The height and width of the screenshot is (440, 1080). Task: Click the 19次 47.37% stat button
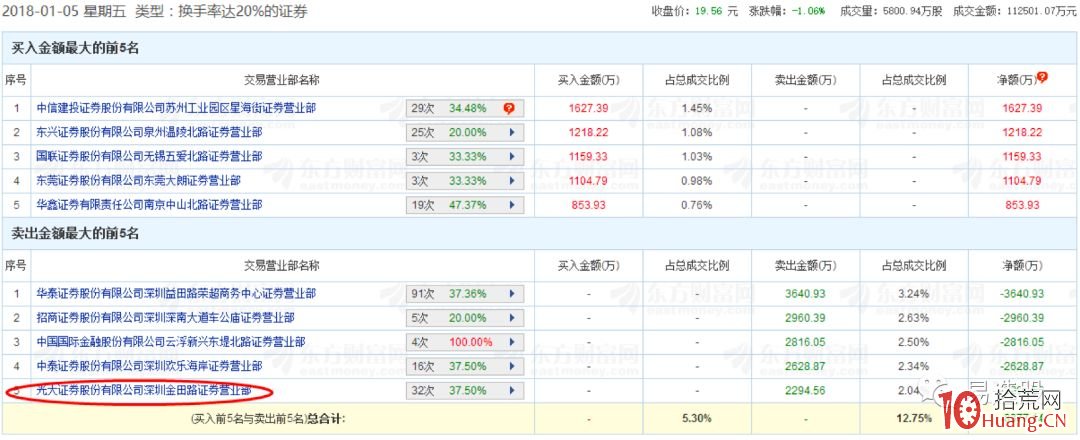(x=465, y=205)
